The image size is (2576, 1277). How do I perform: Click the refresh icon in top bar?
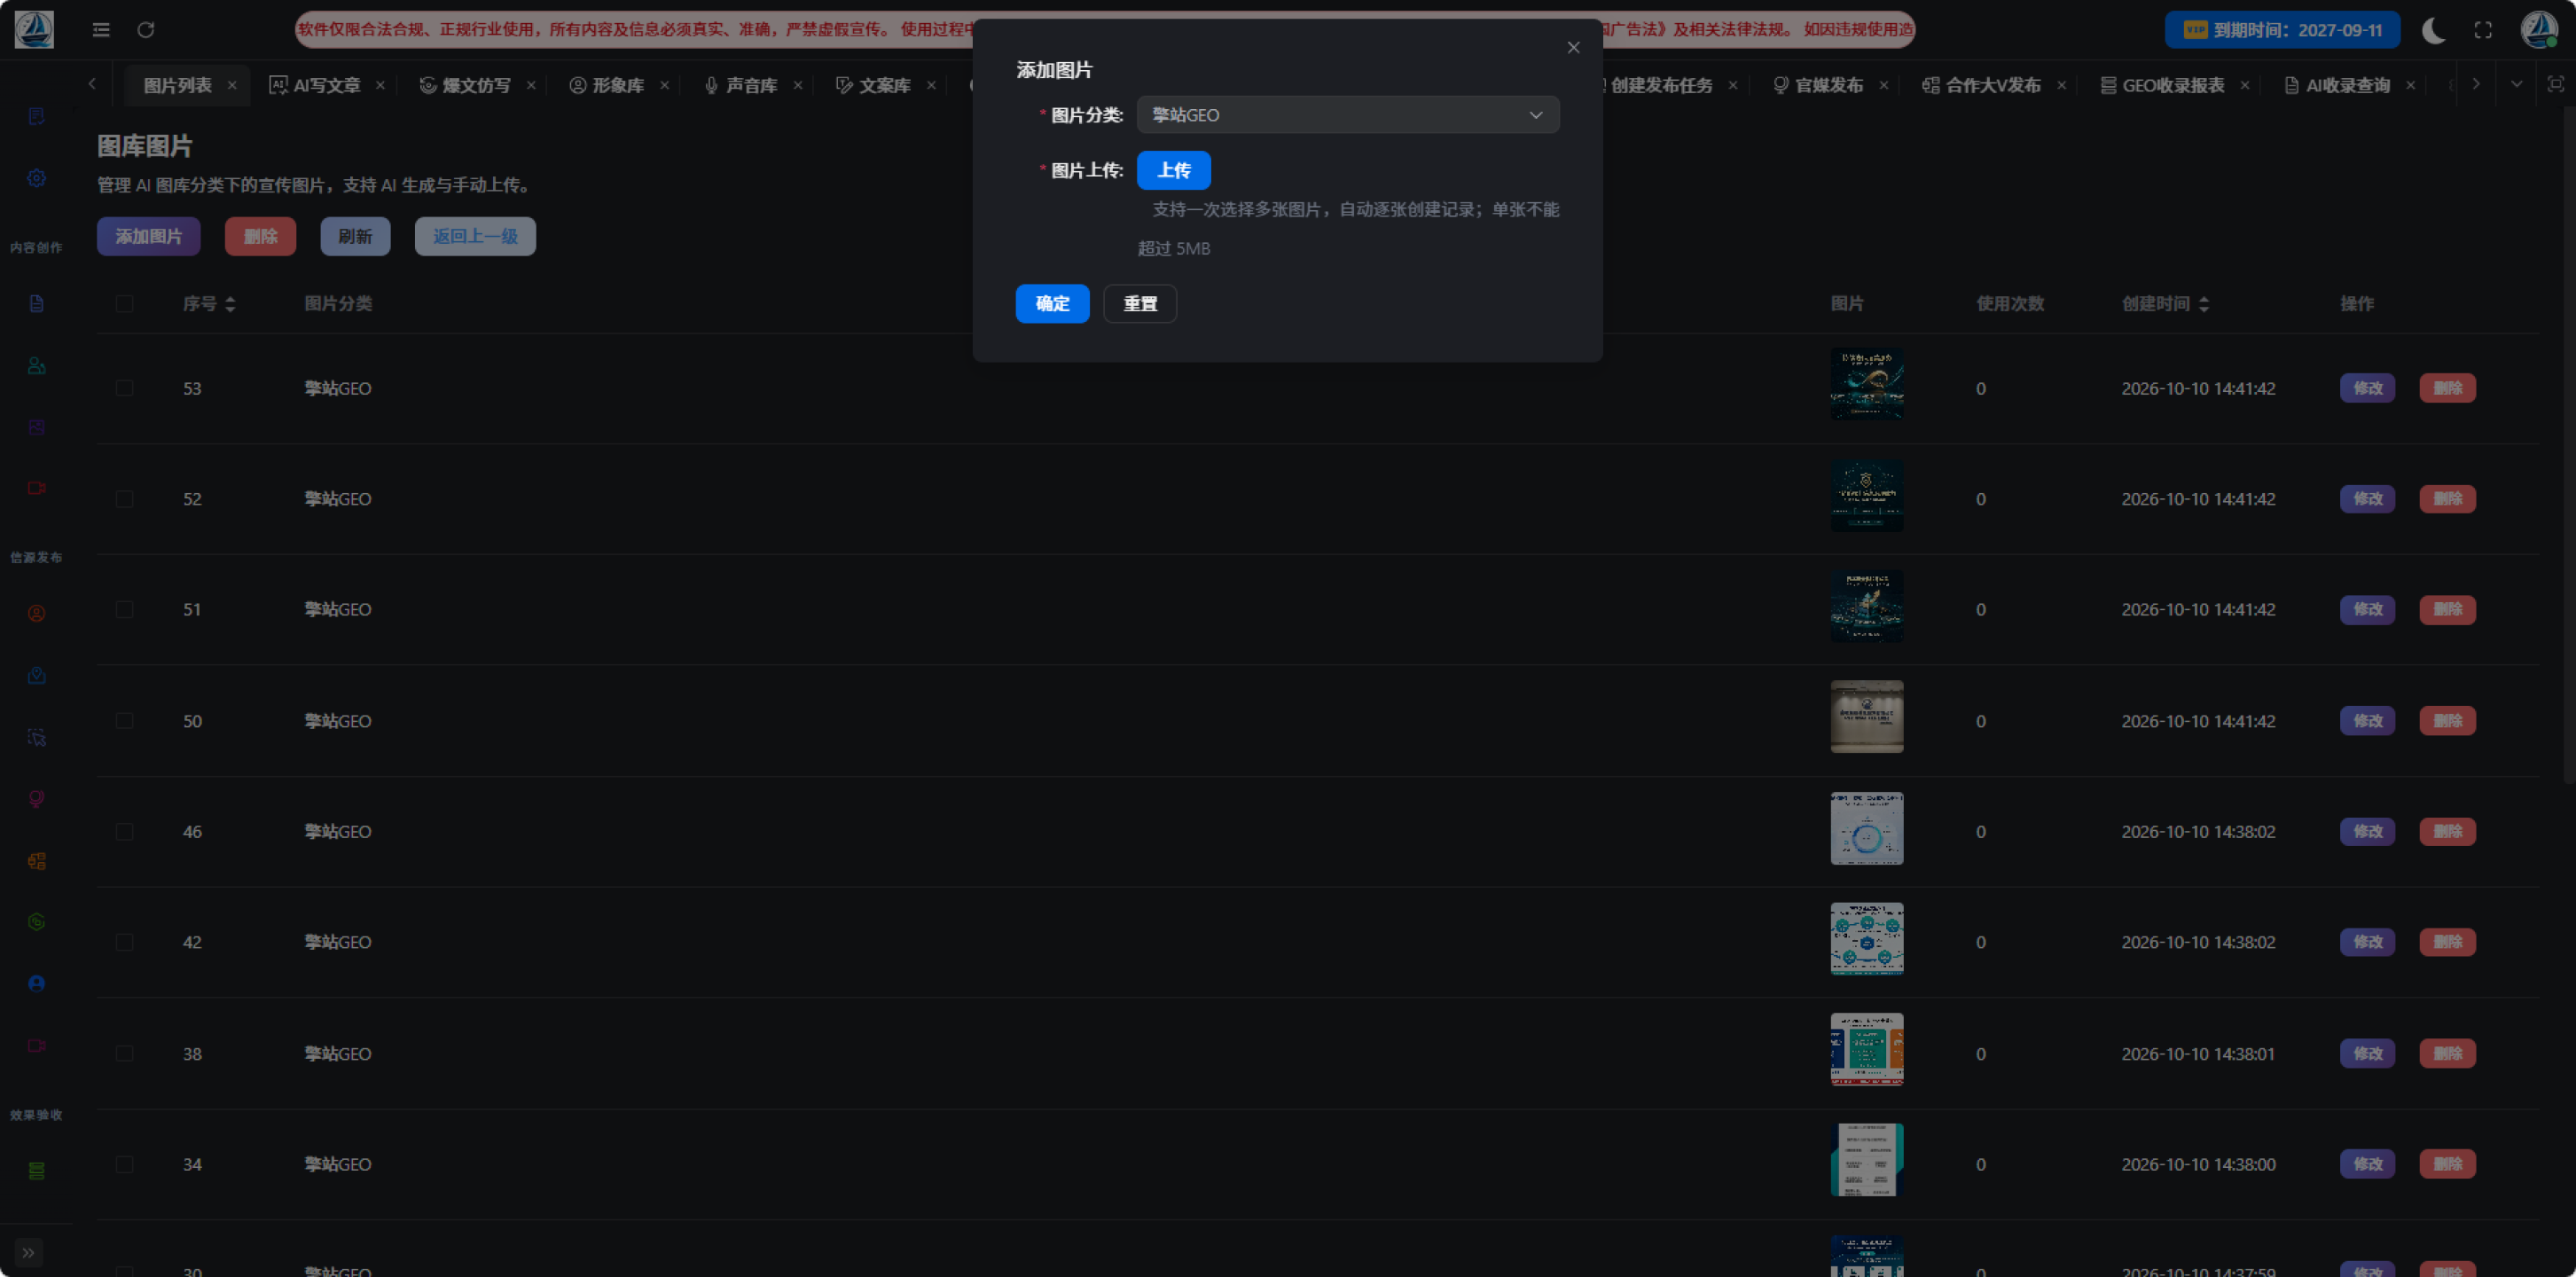pos(146,30)
